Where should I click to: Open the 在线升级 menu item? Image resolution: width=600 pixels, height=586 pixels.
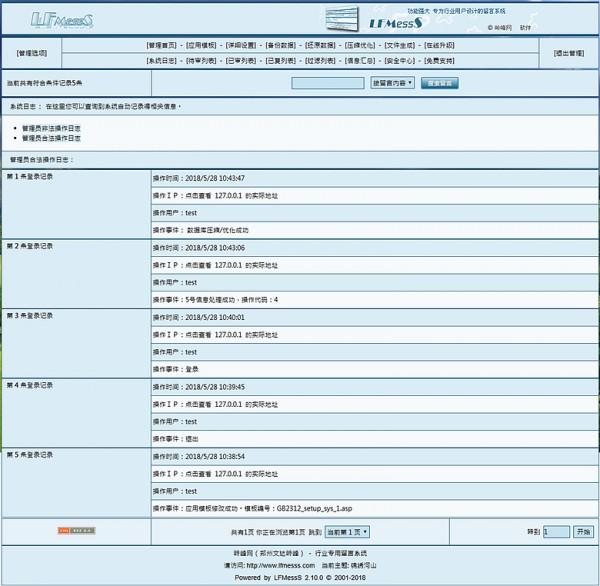click(441, 46)
